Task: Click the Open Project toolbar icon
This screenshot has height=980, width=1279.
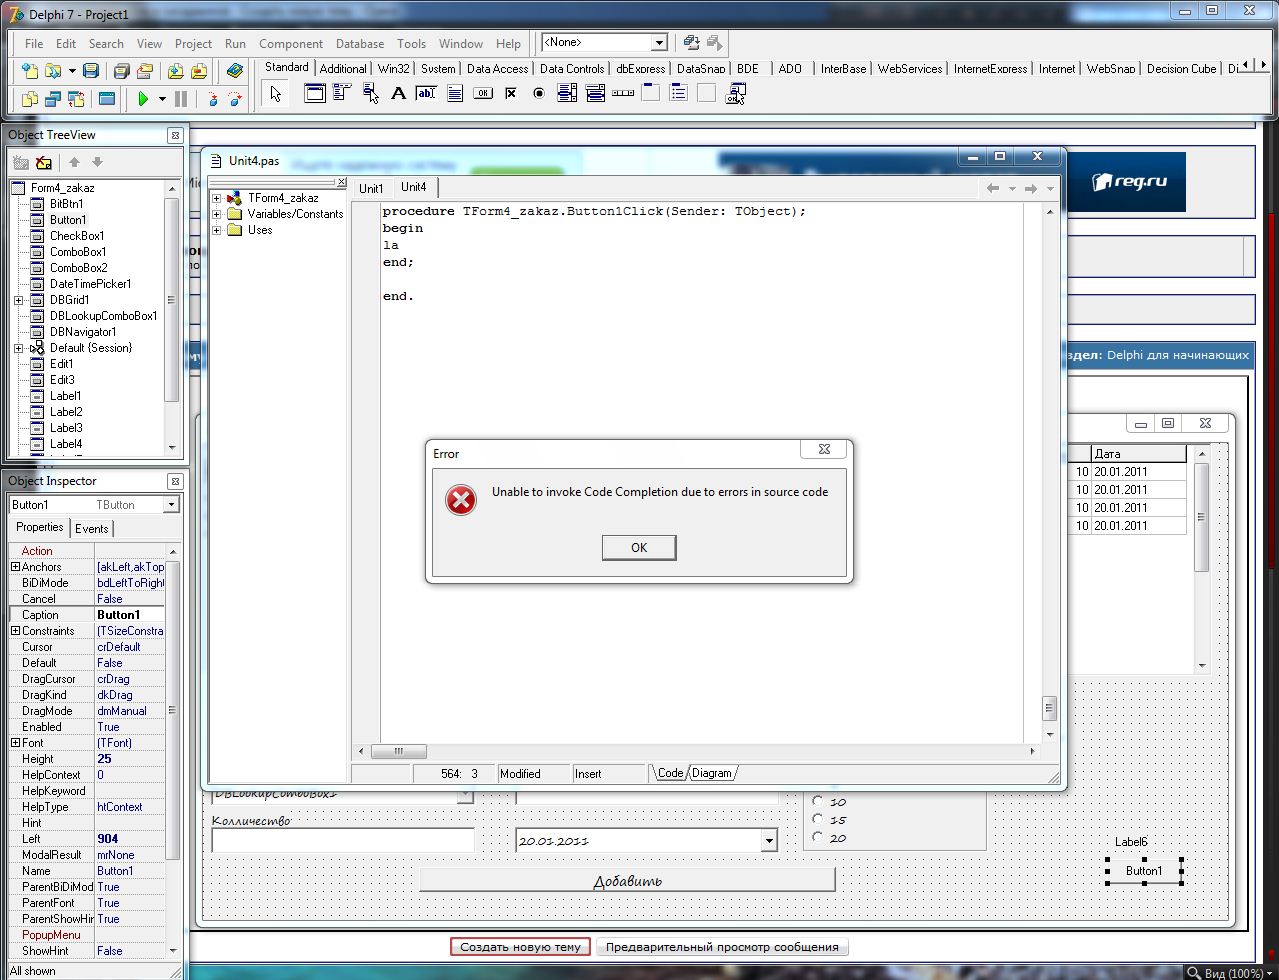Action: (145, 71)
